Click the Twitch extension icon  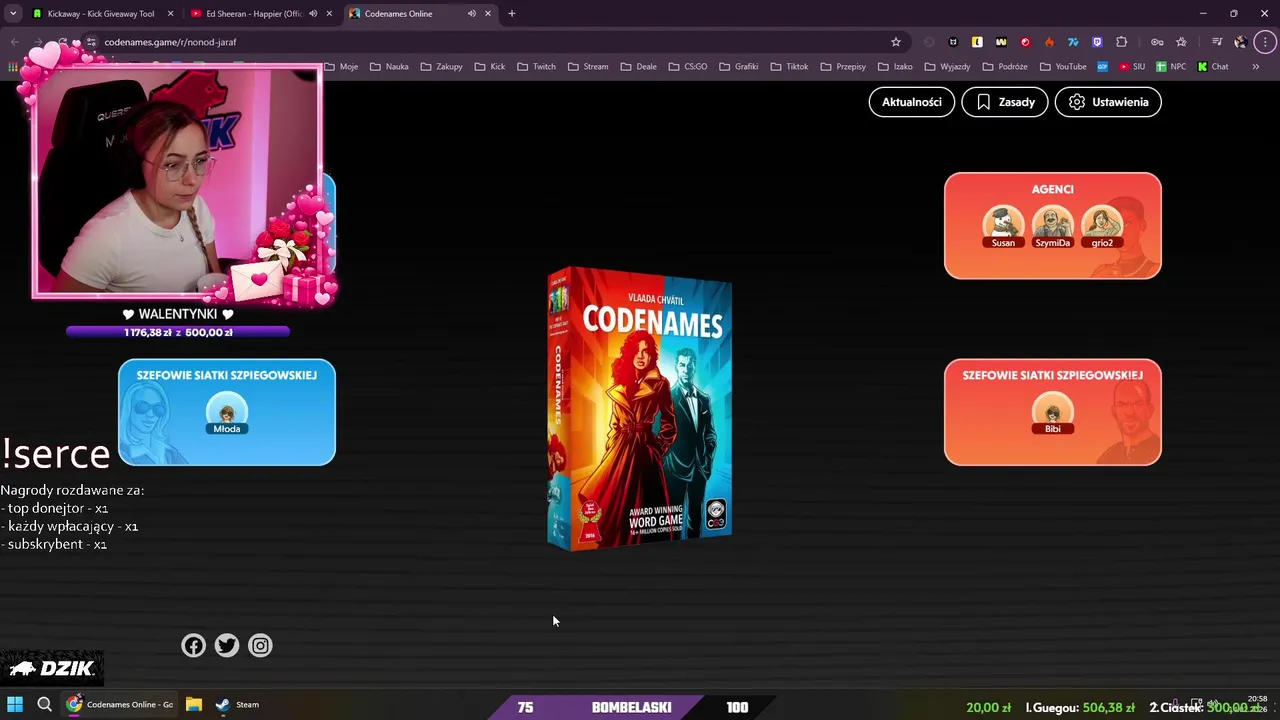(1097, 42)
